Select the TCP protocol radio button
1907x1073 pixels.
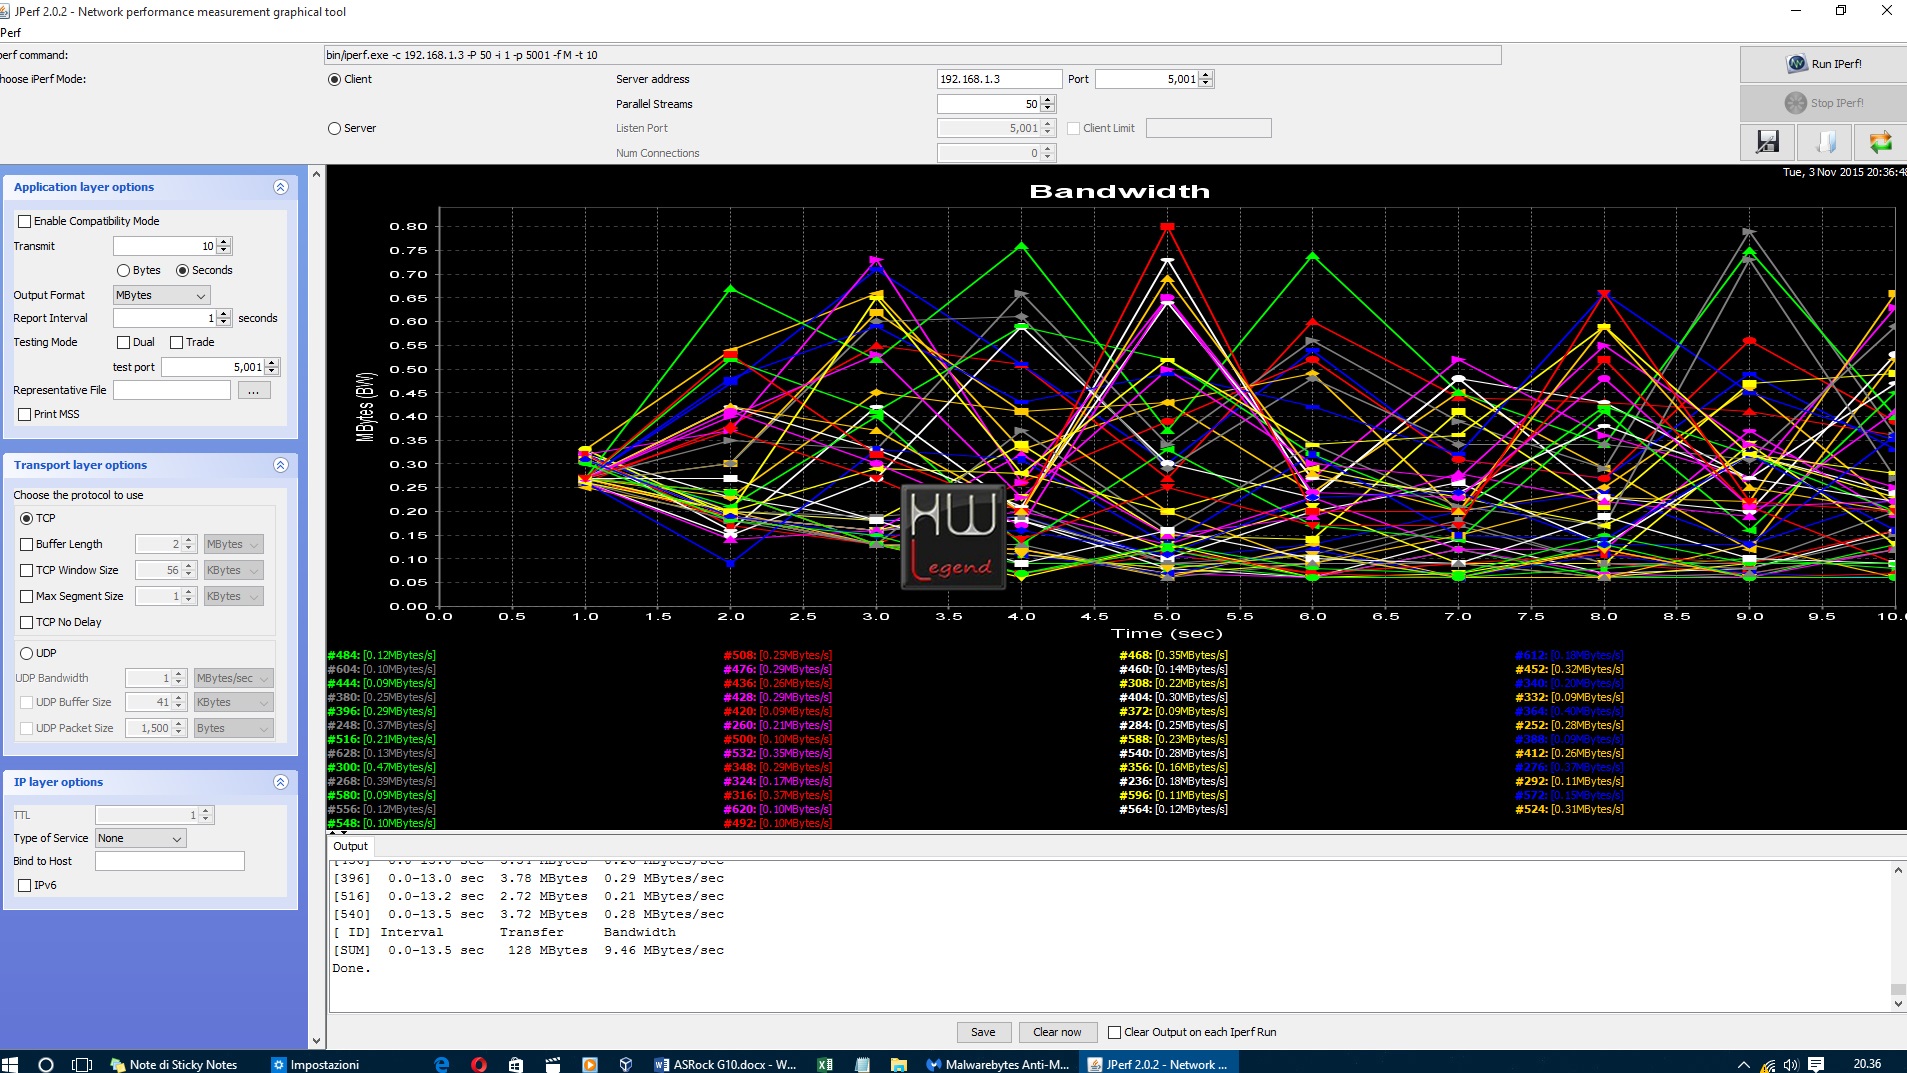pyautogui.click(x=27, y=518)
